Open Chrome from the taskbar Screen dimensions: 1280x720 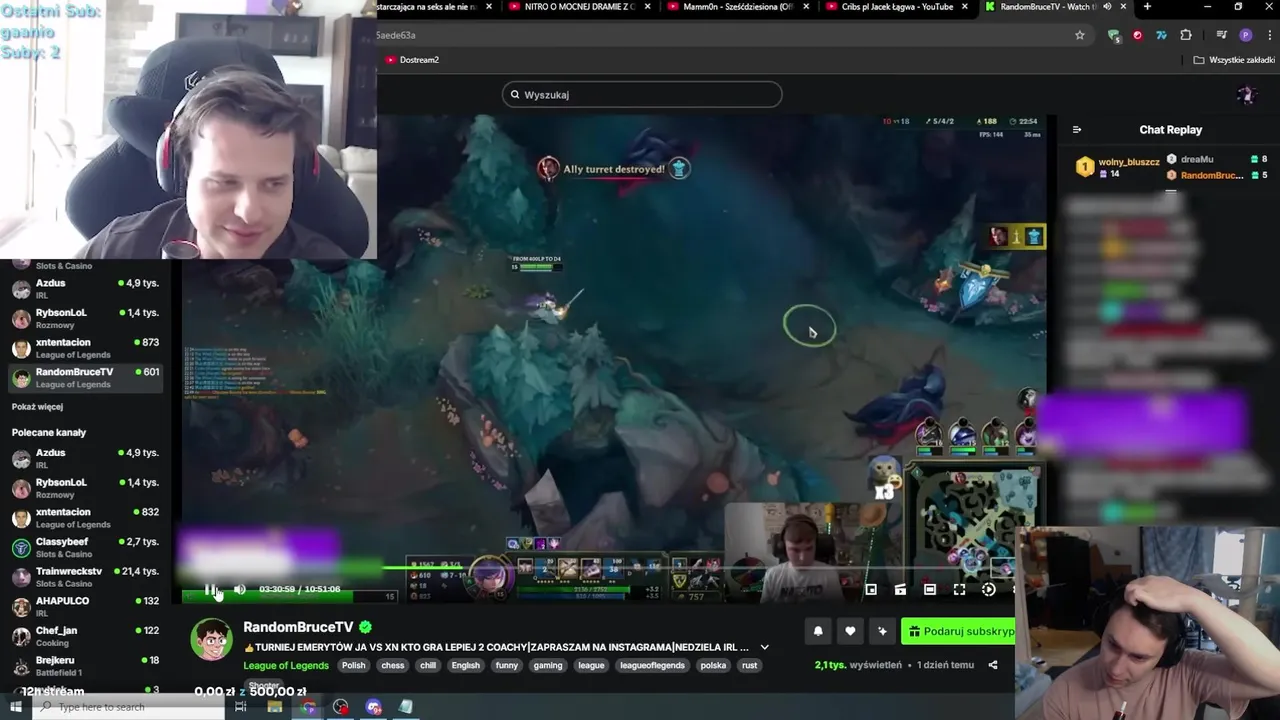click(308, 707)
